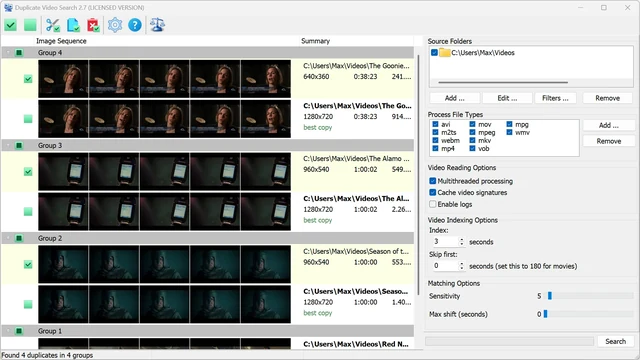Select the C:\Users\Max\Videos\Red N... summary text
Viewport: 640px width, 360px height.
356,344
